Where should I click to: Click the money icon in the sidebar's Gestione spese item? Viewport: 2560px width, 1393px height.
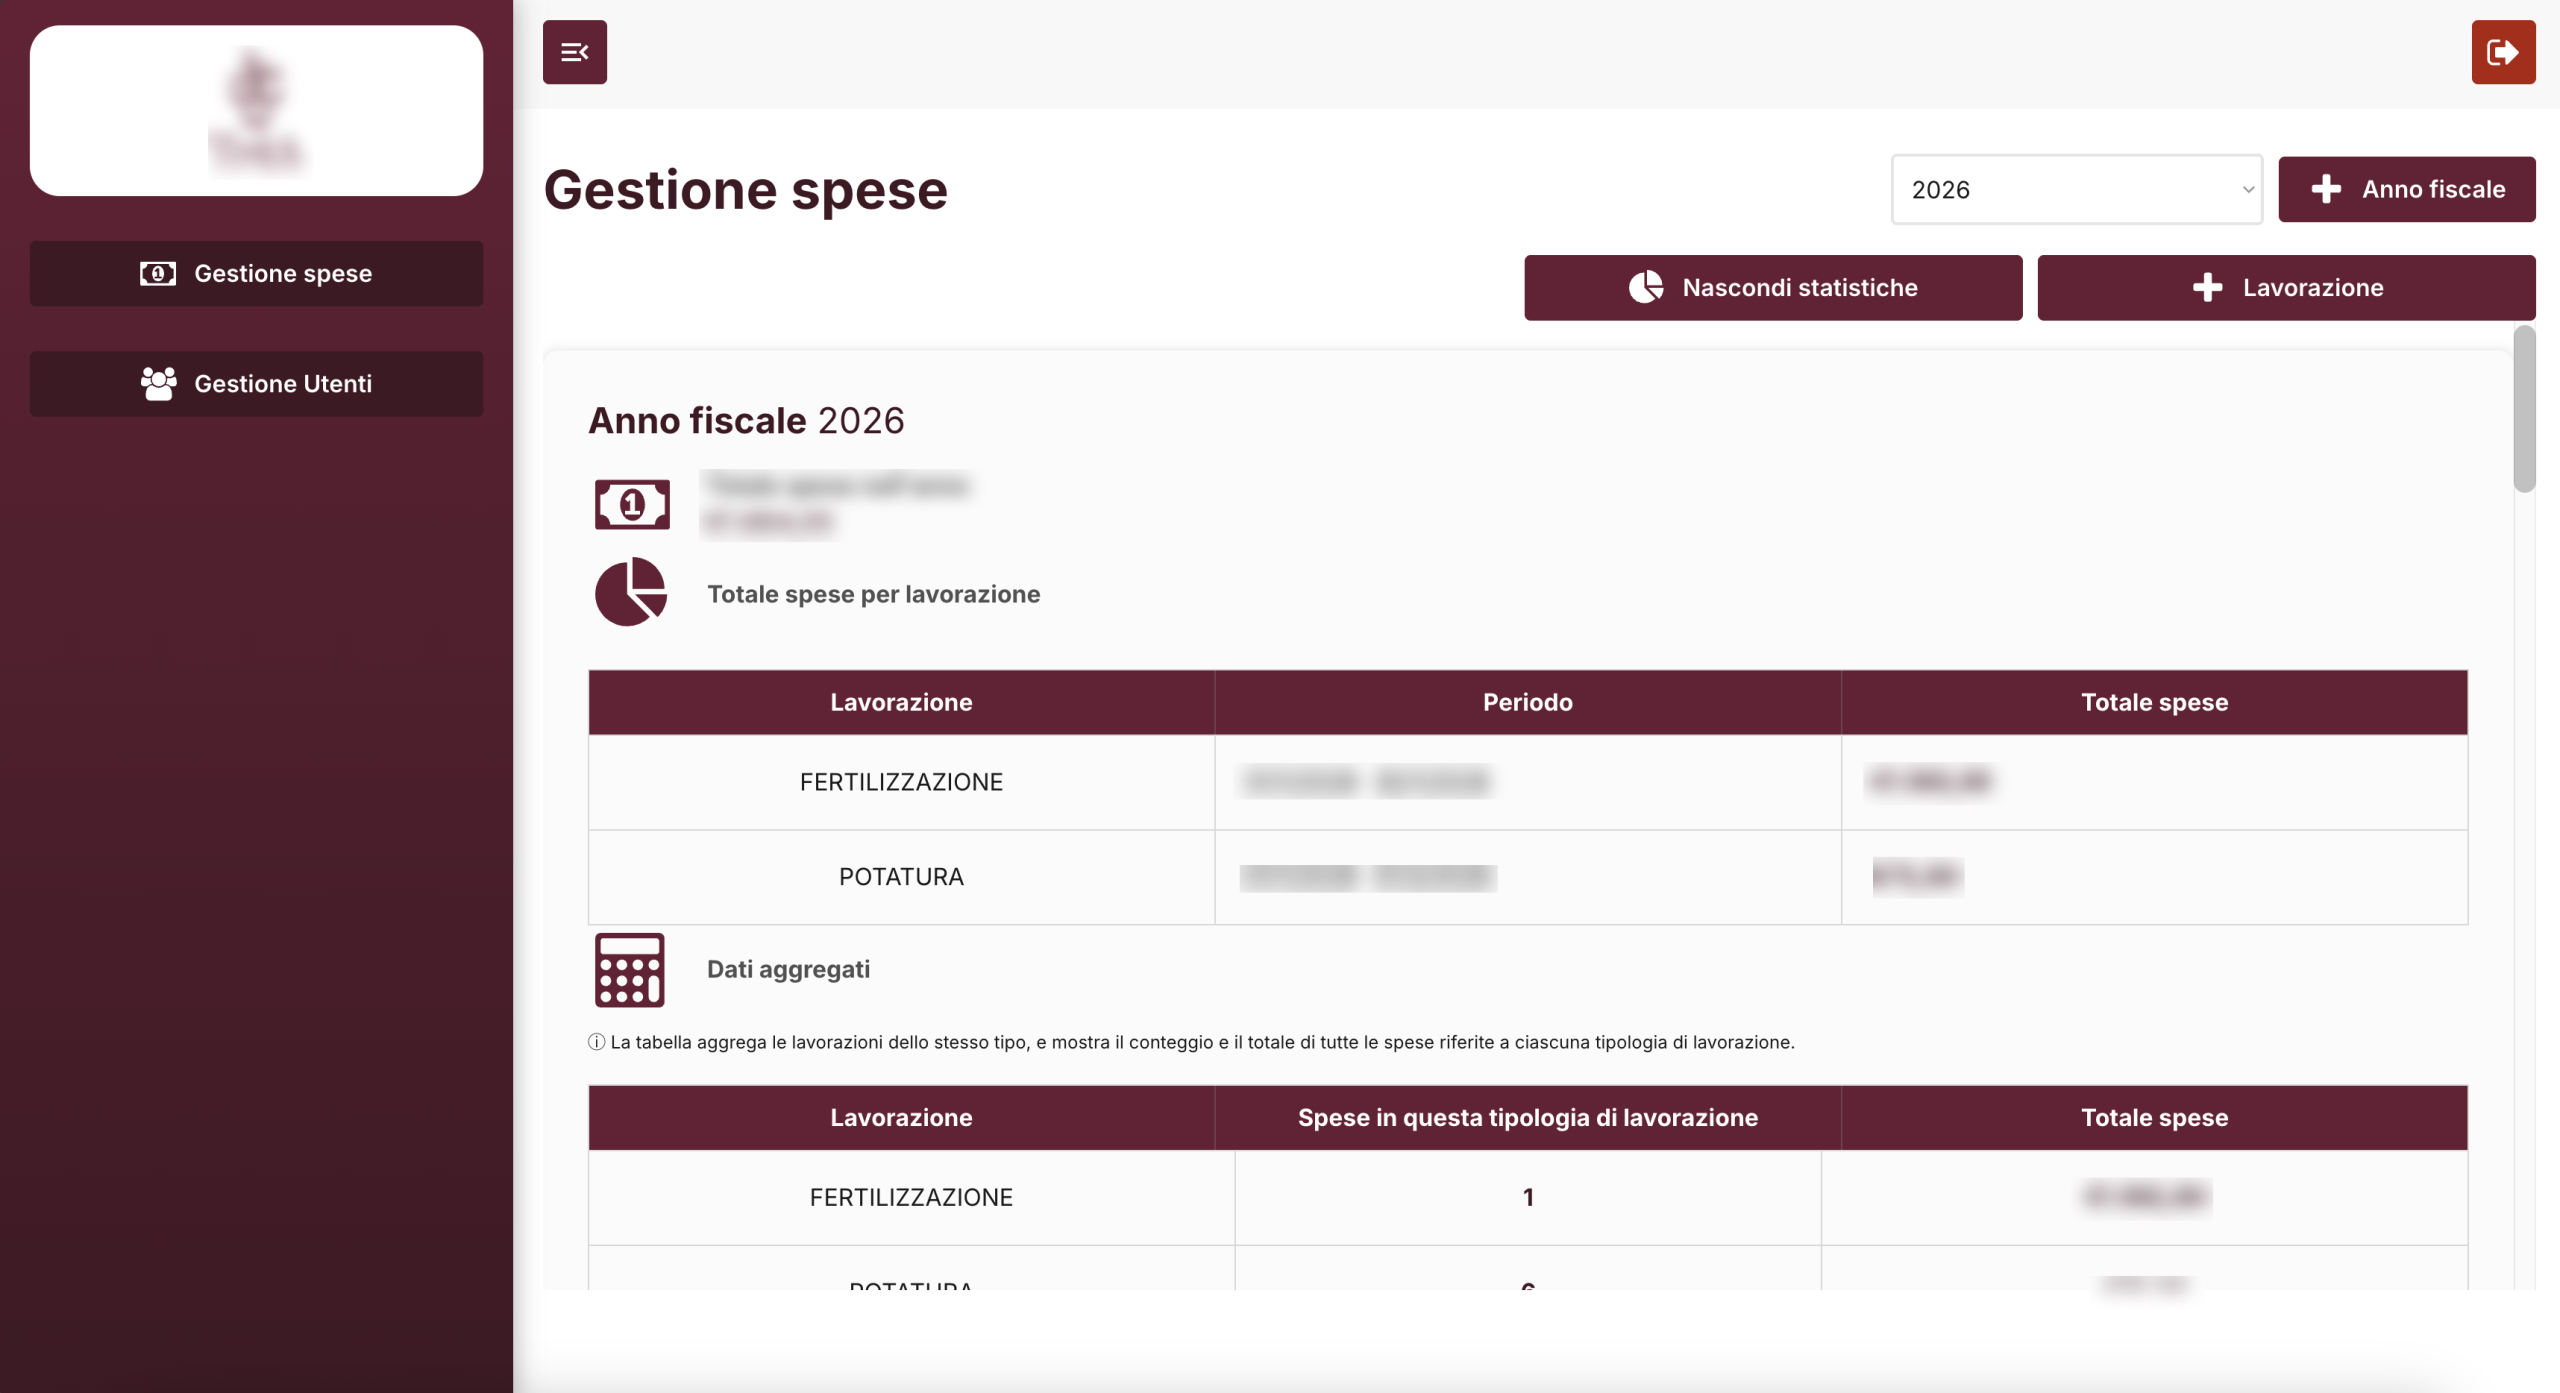(x=158, y=274)
